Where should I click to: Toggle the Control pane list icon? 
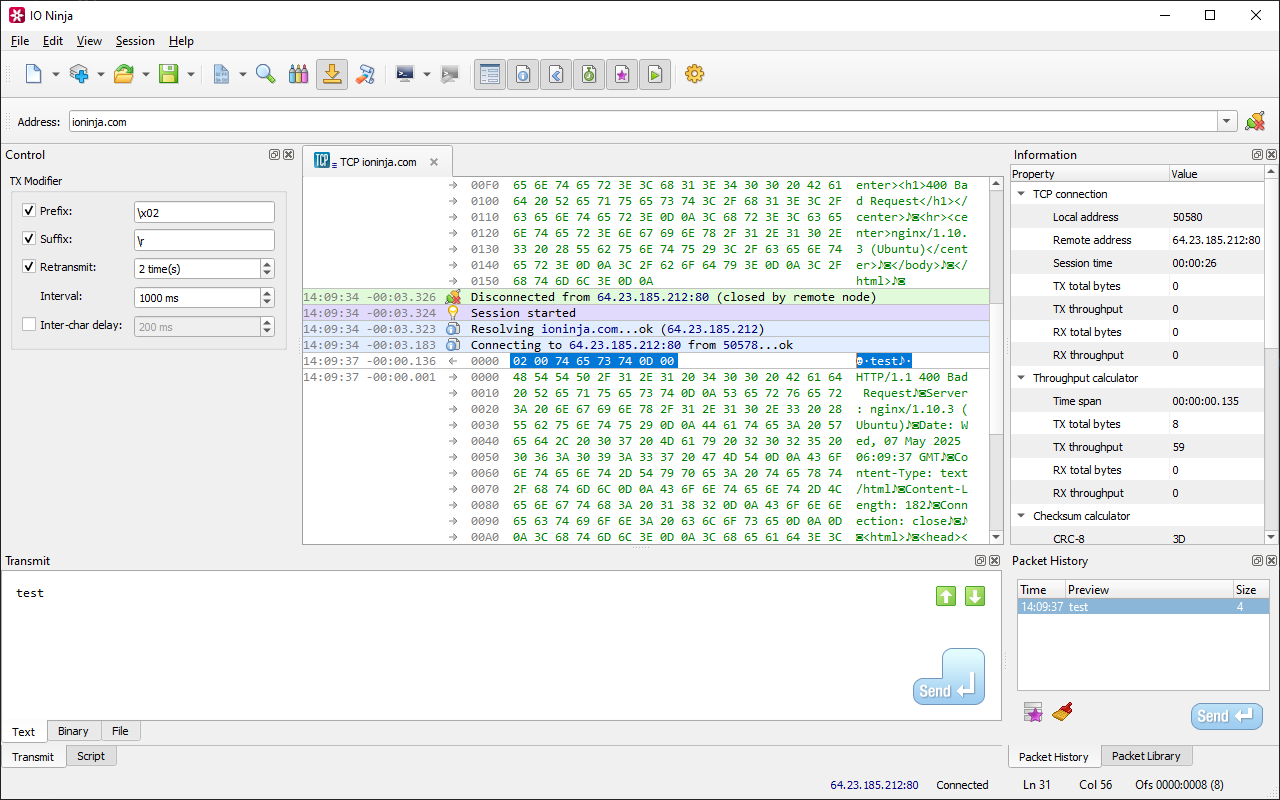tap(490, 74)
